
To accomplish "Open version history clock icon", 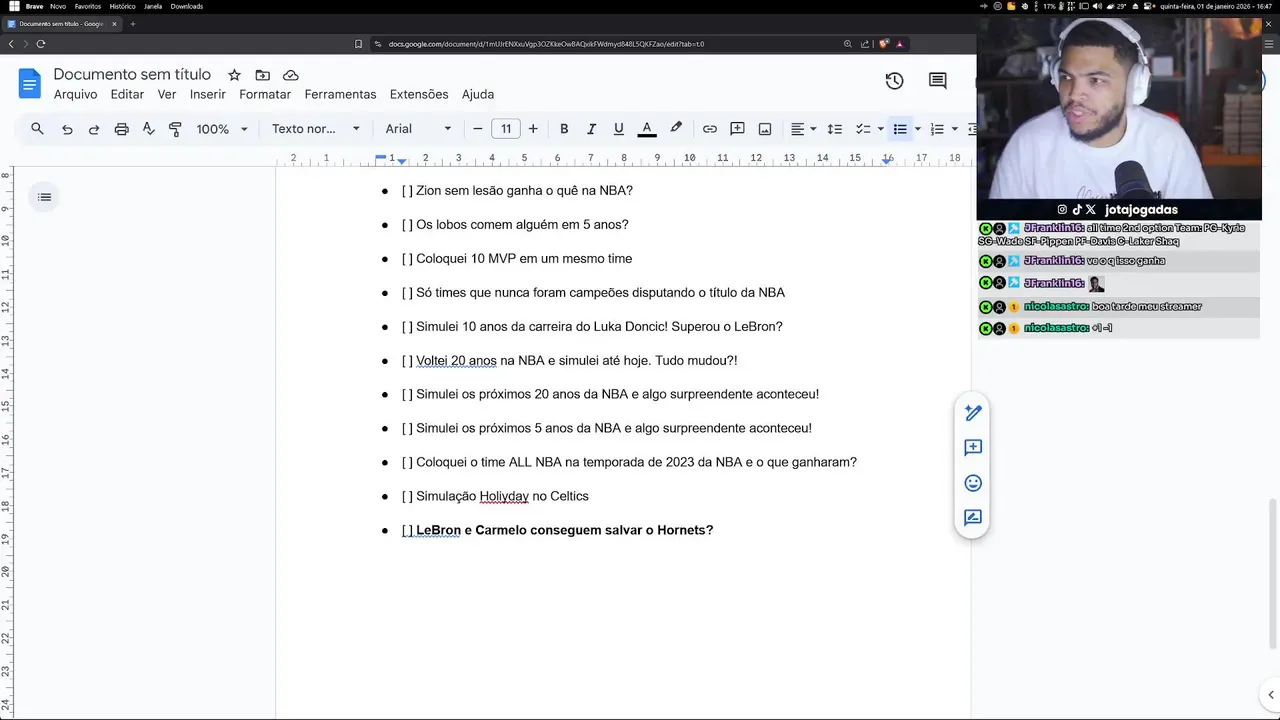I will [894, 81].
